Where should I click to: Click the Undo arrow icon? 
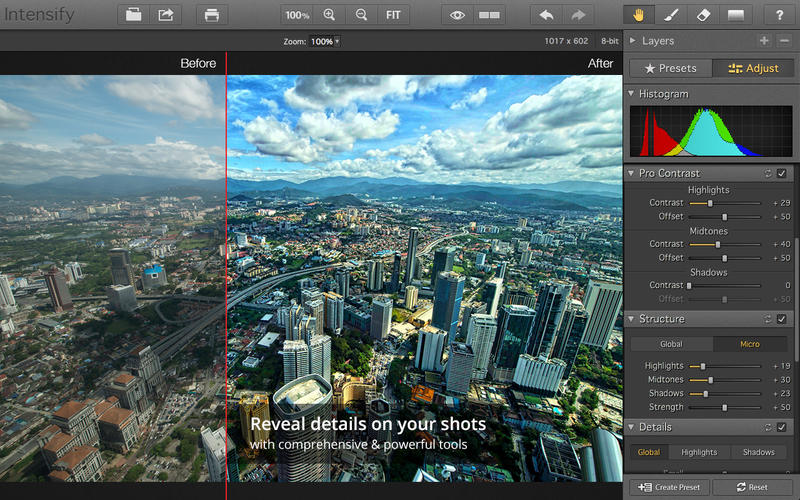click(545, 15)
